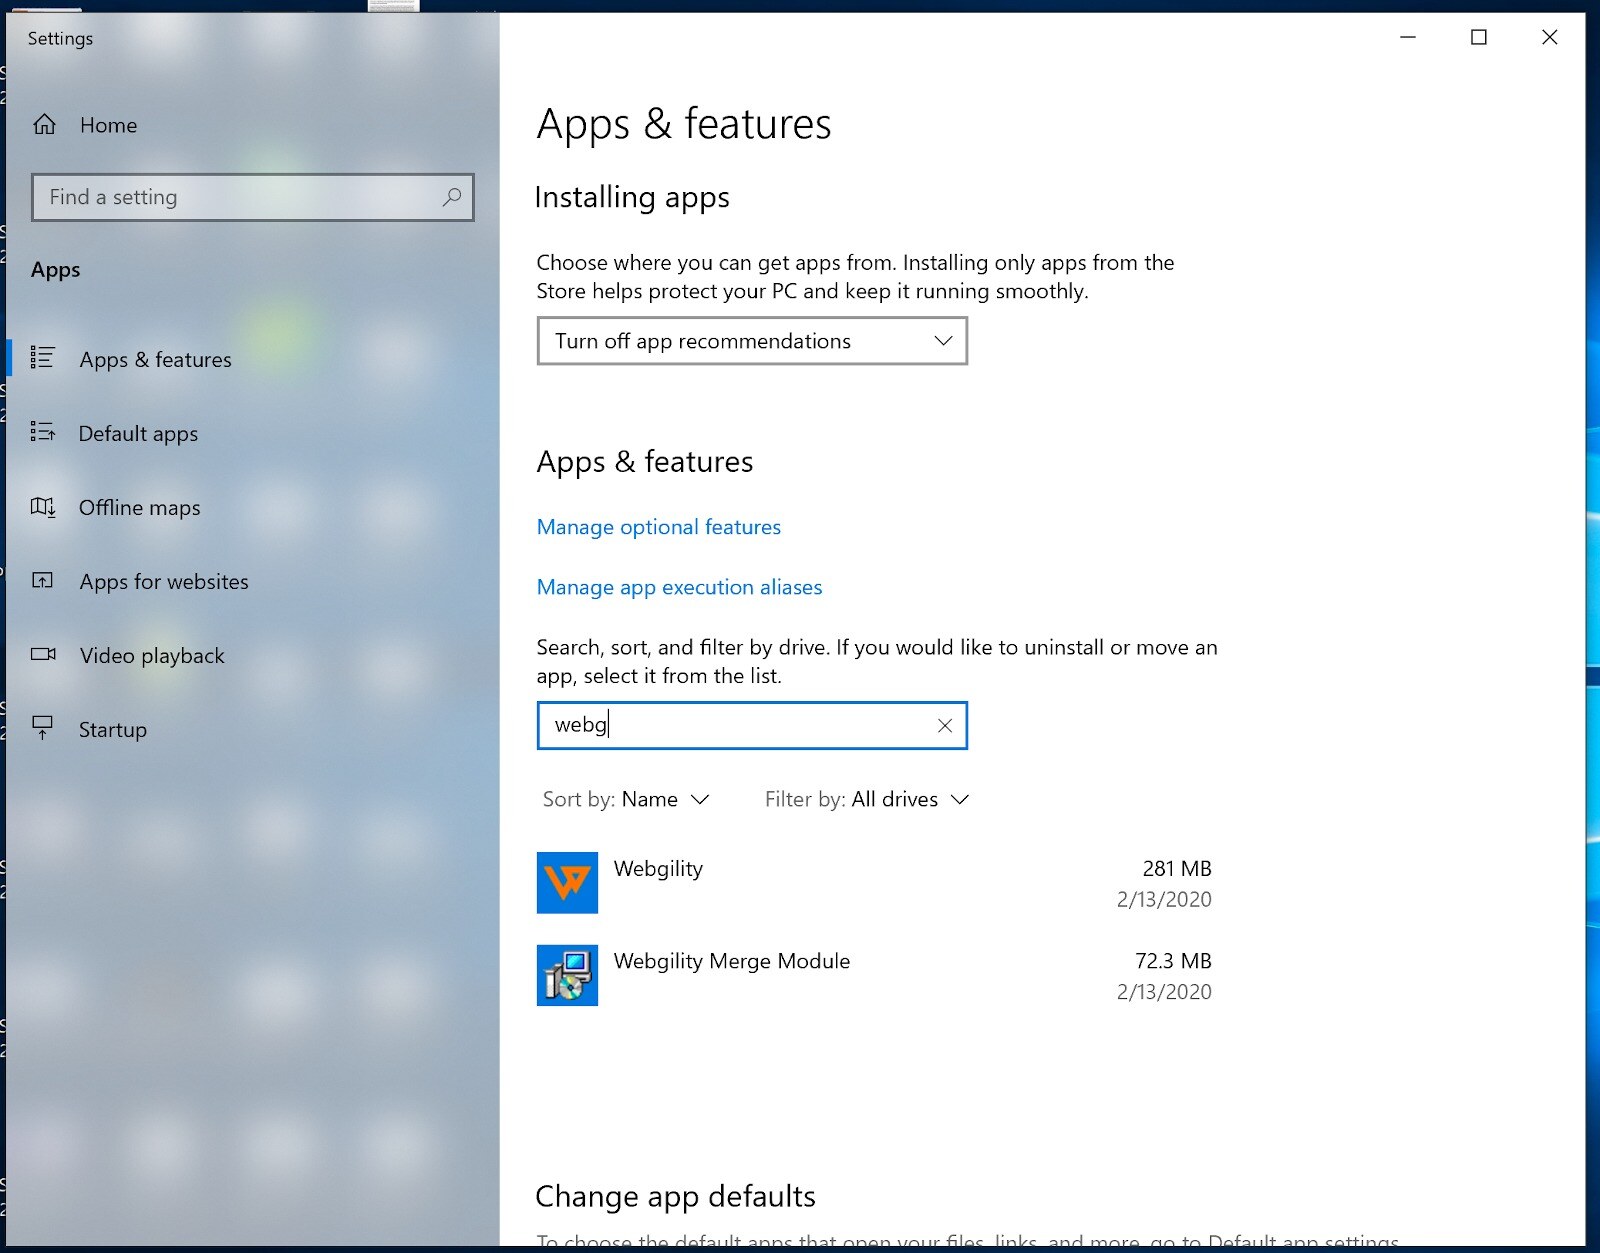Click the Default apps sidebar icon
The width and height of the screenshot is (1600, 1253).
pos(43,432)
